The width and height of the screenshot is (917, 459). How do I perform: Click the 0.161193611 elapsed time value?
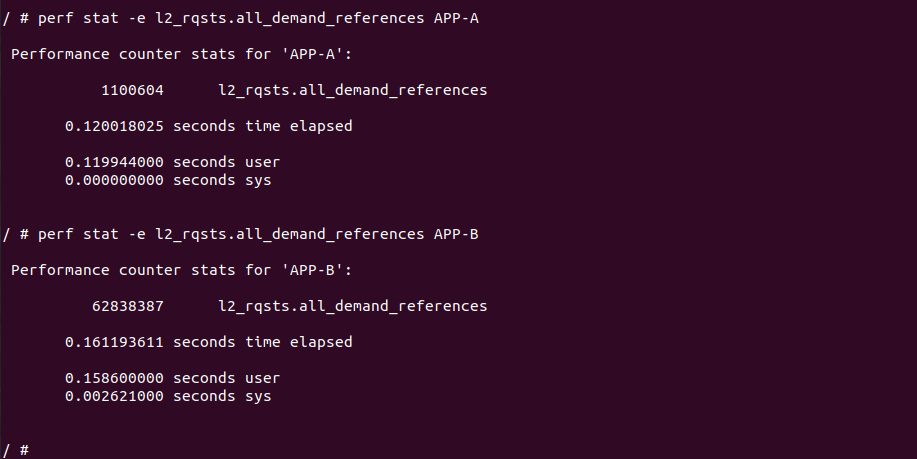tap(115, 342)
